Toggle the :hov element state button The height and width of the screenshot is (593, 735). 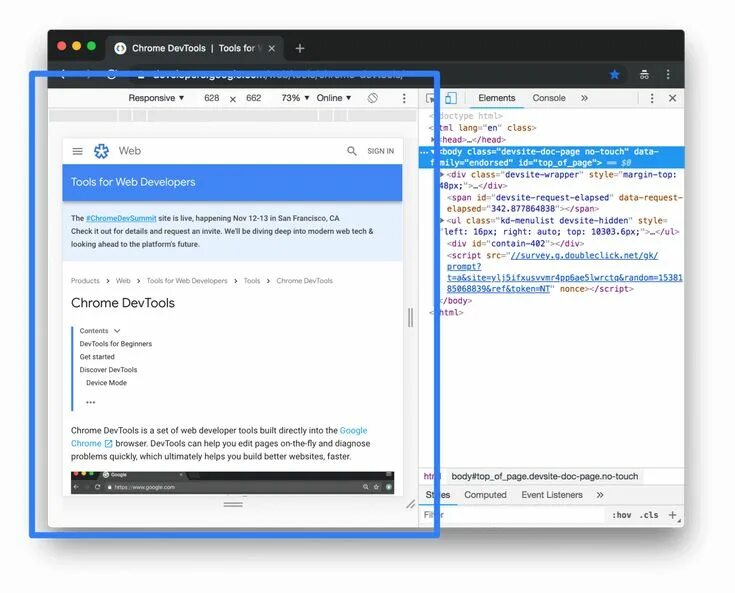click(622, 515)
